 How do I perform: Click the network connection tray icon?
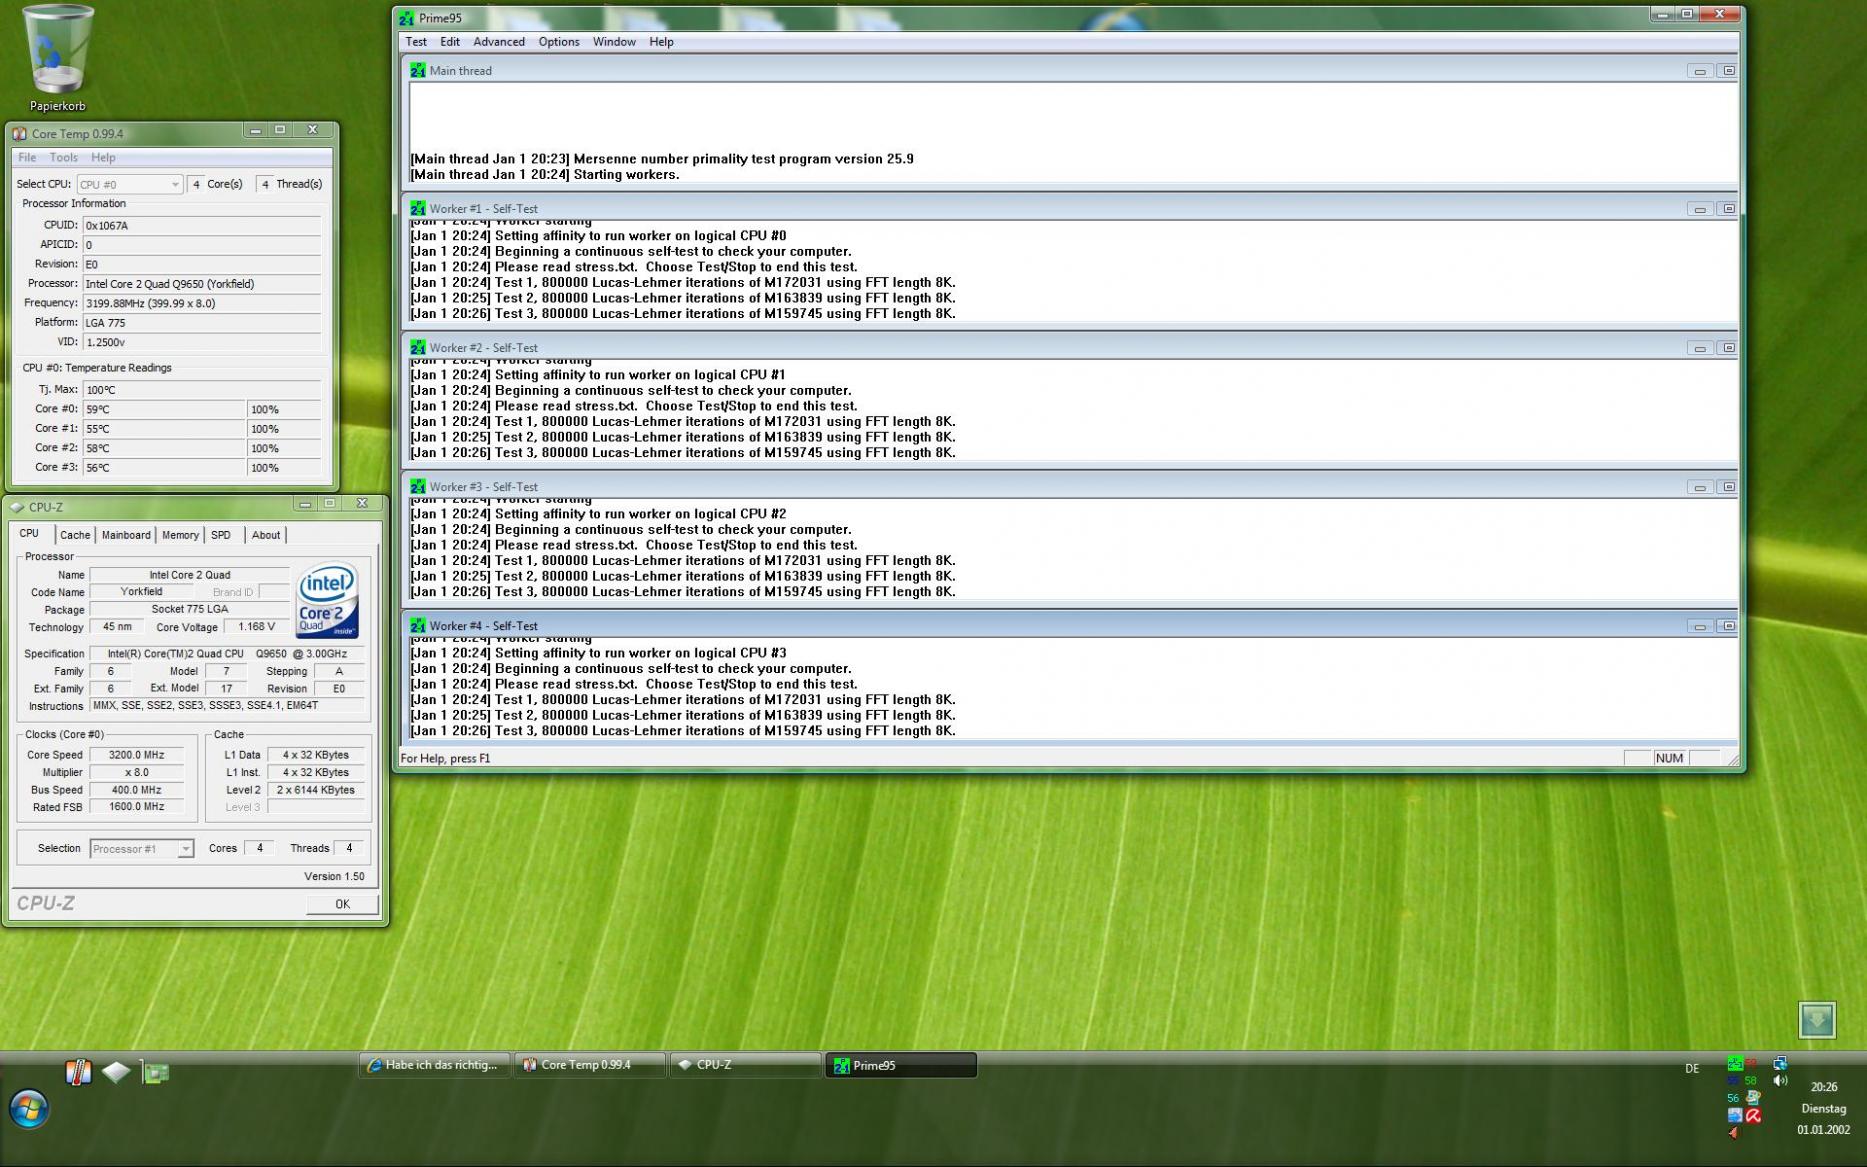[1780, 1063]
